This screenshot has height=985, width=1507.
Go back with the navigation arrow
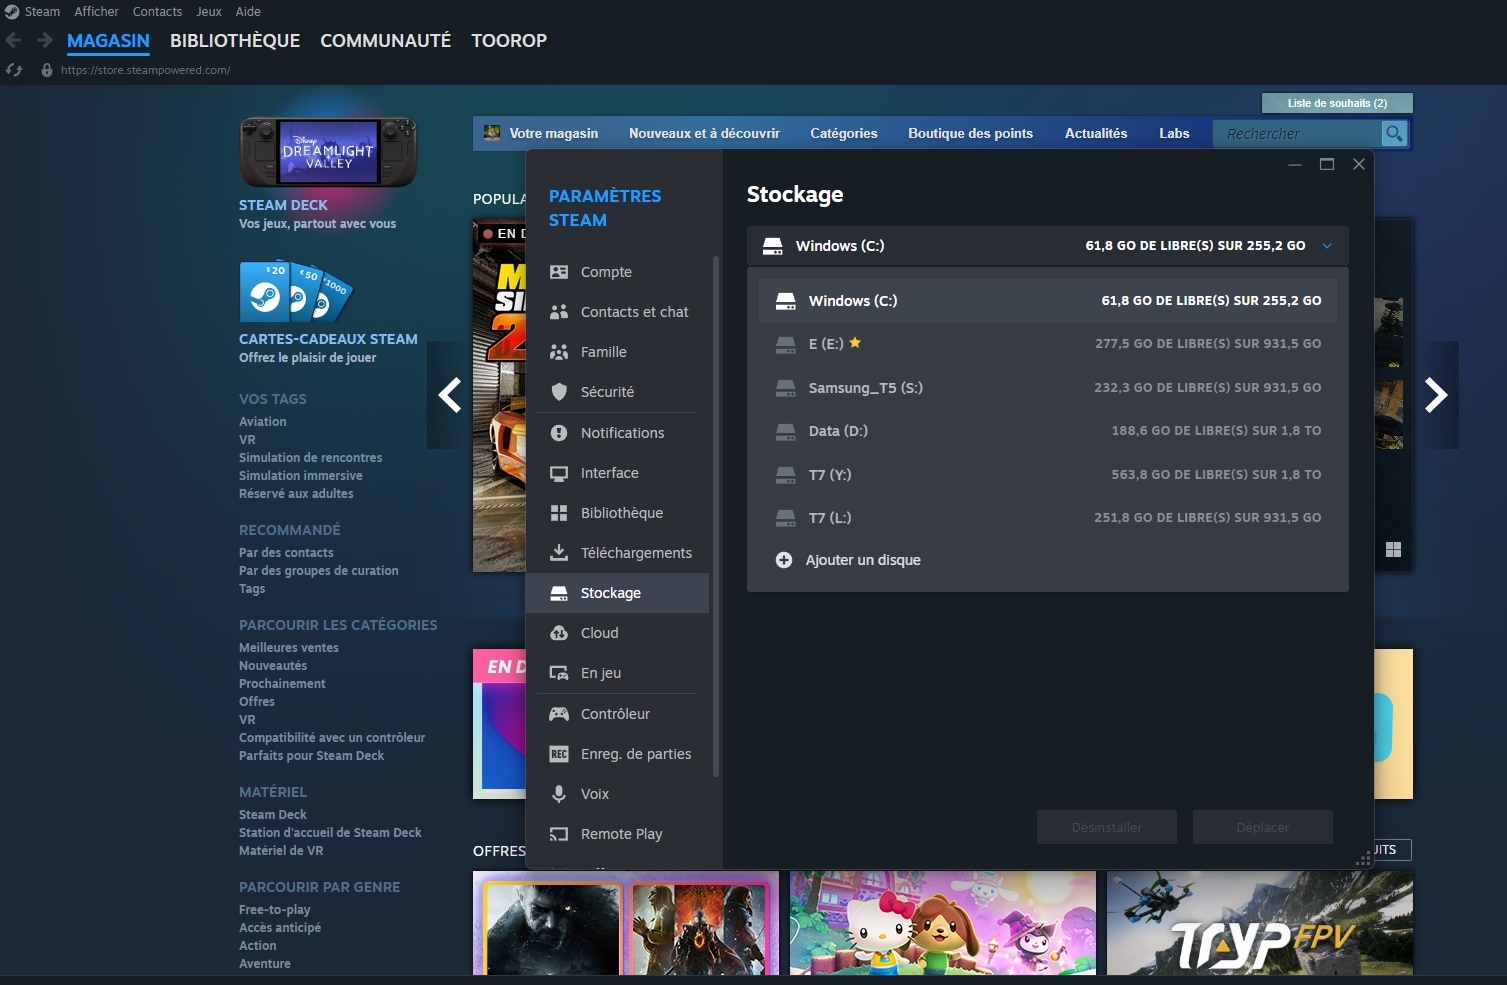click(14, 40)
